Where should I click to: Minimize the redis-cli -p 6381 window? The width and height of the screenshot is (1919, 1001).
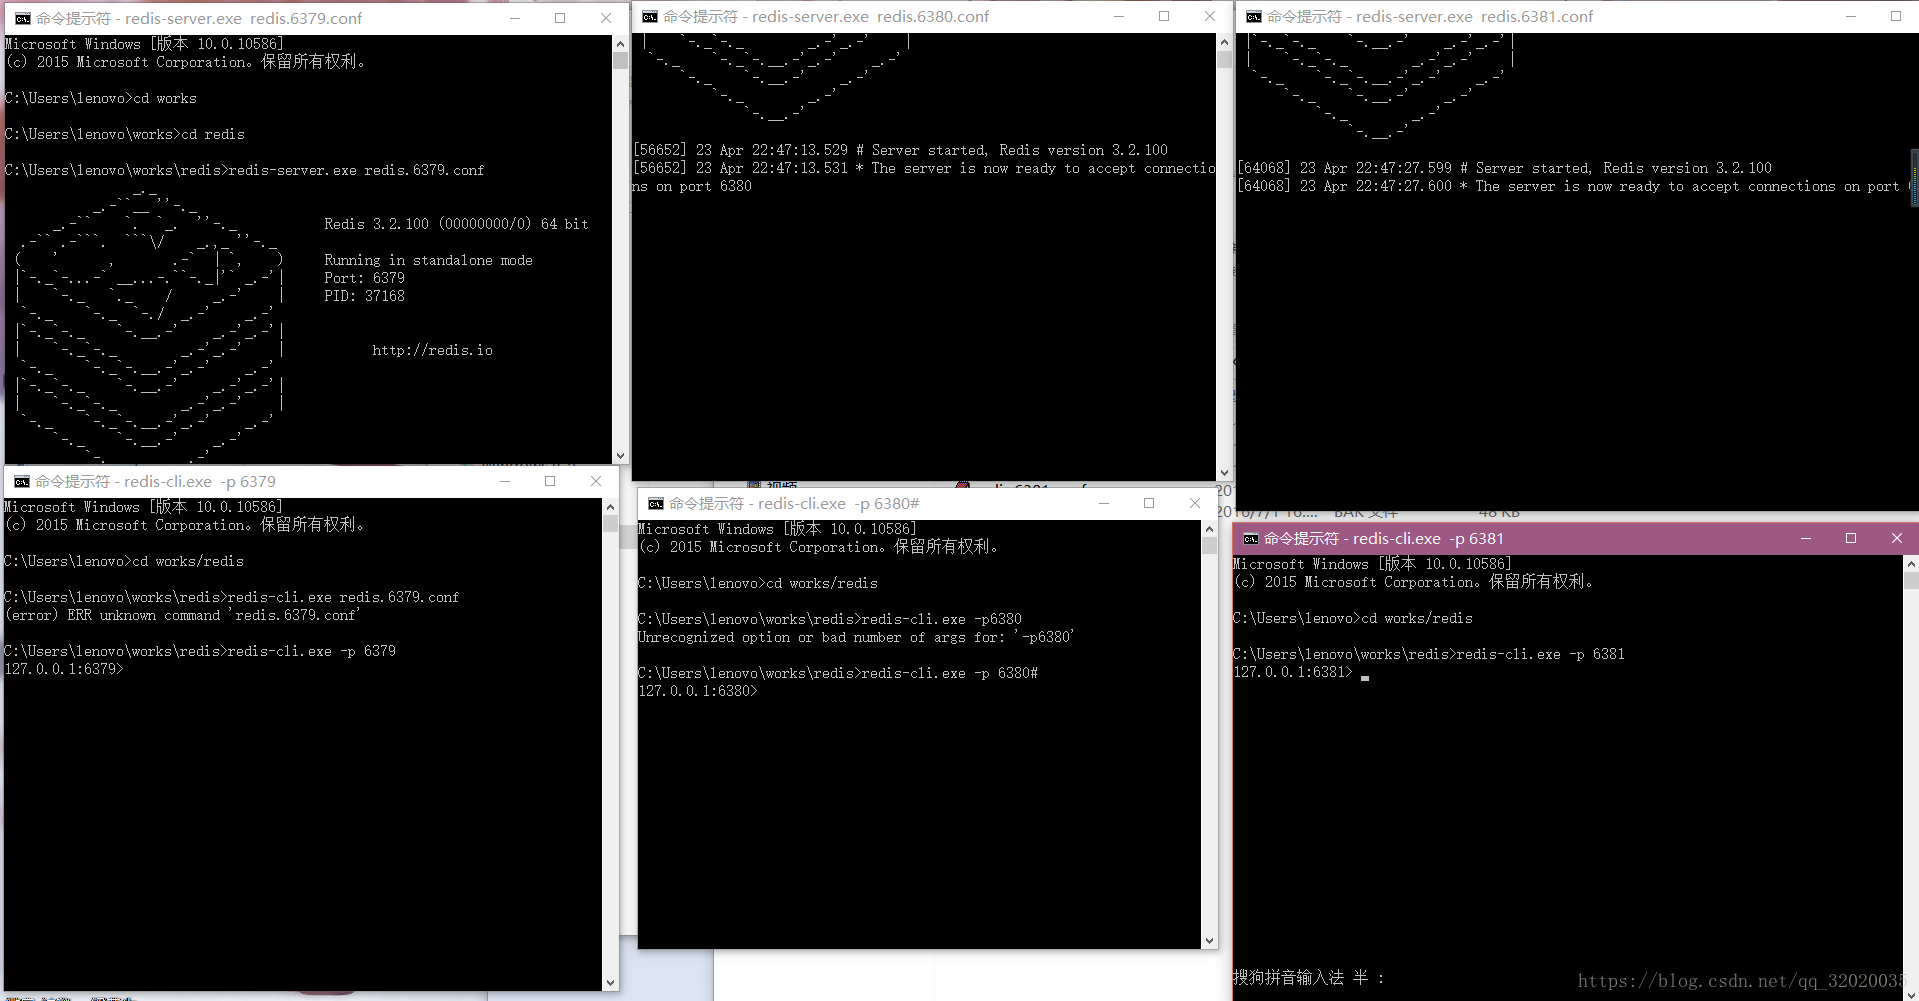(x=1806, y=538)
